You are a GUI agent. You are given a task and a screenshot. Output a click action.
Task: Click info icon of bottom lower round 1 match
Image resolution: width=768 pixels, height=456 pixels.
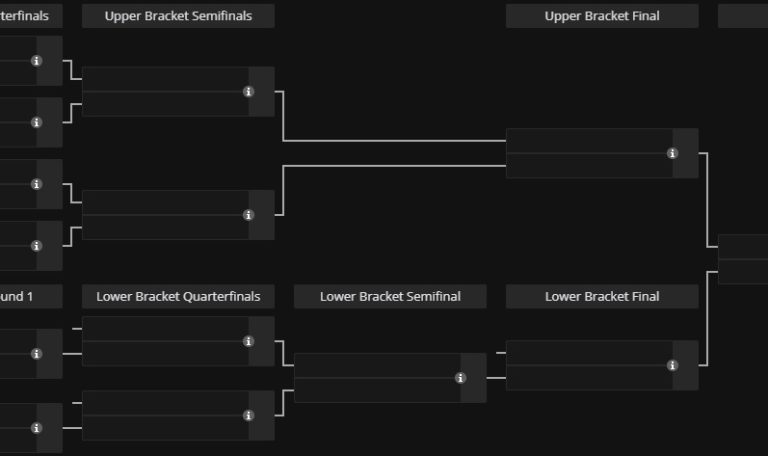[x=37, y=428]
